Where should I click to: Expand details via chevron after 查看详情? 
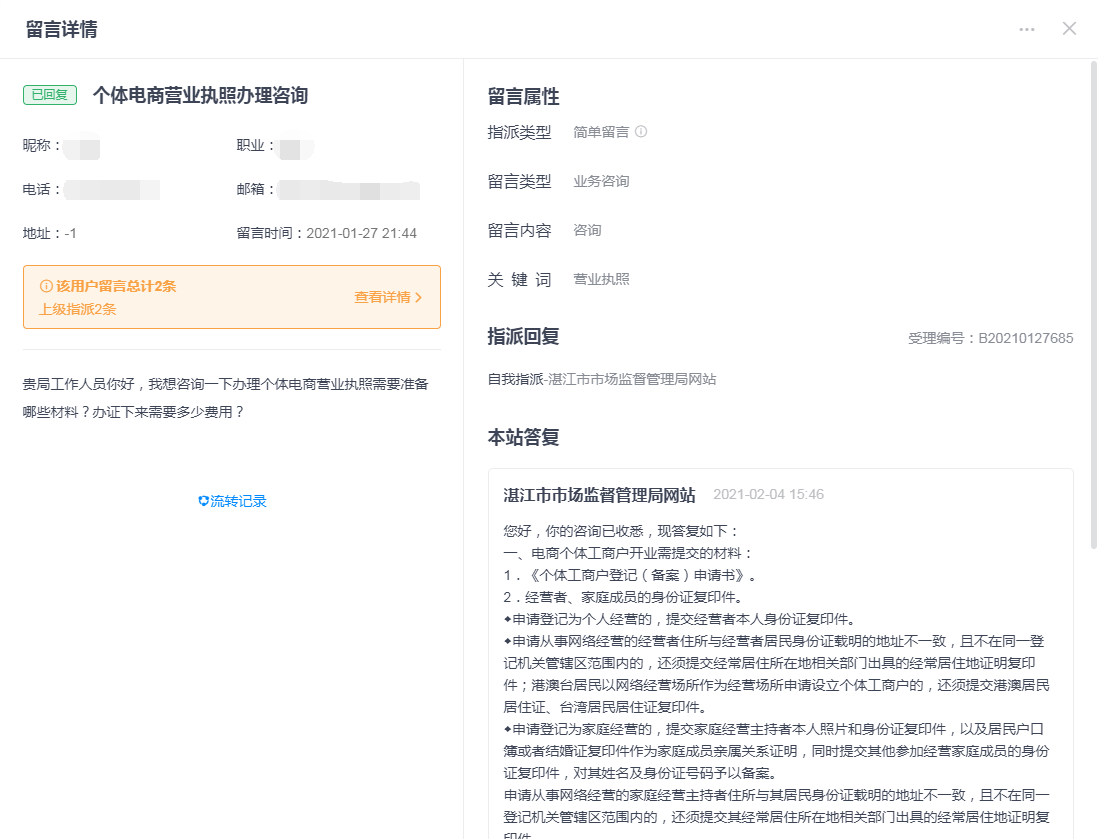[x=419, y=297]
